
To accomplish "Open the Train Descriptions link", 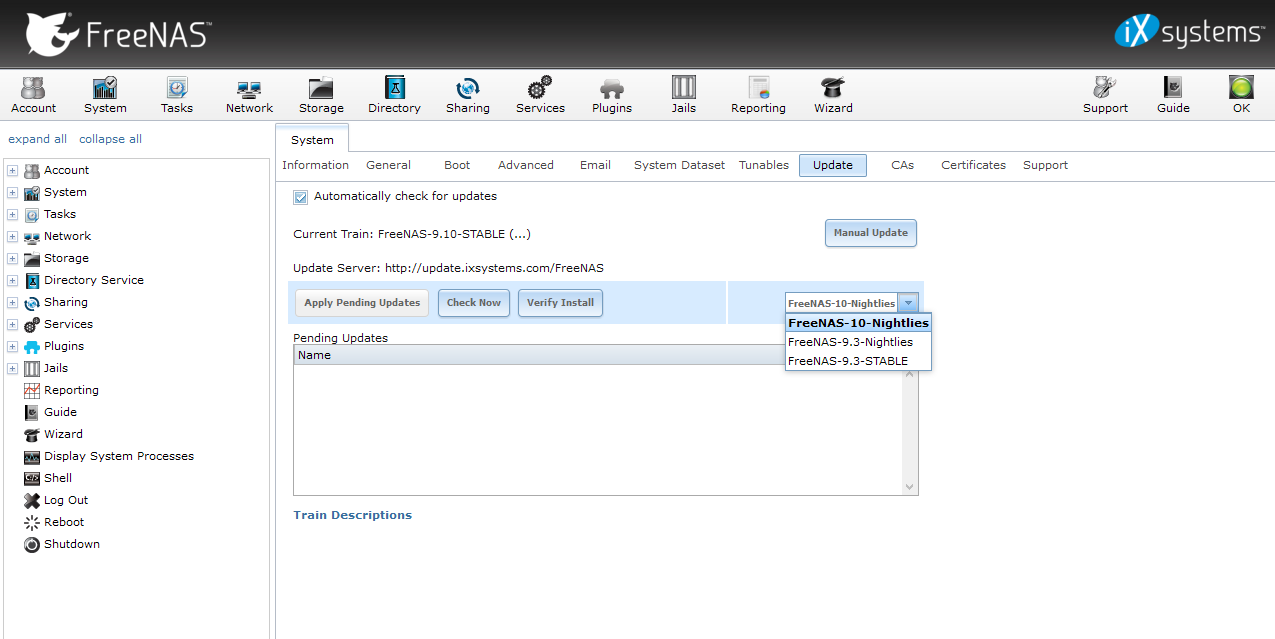I will click(352, 515).
